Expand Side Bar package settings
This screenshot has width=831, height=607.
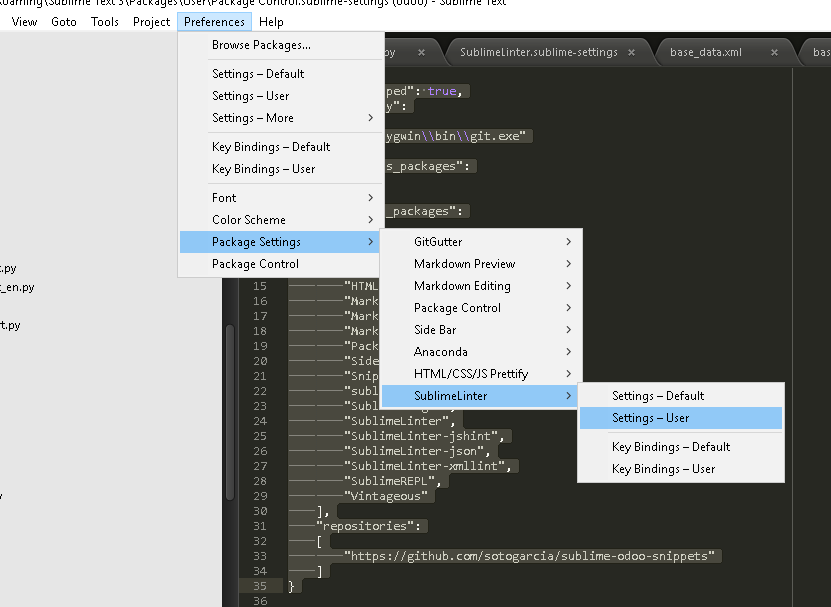click(481, 330)
